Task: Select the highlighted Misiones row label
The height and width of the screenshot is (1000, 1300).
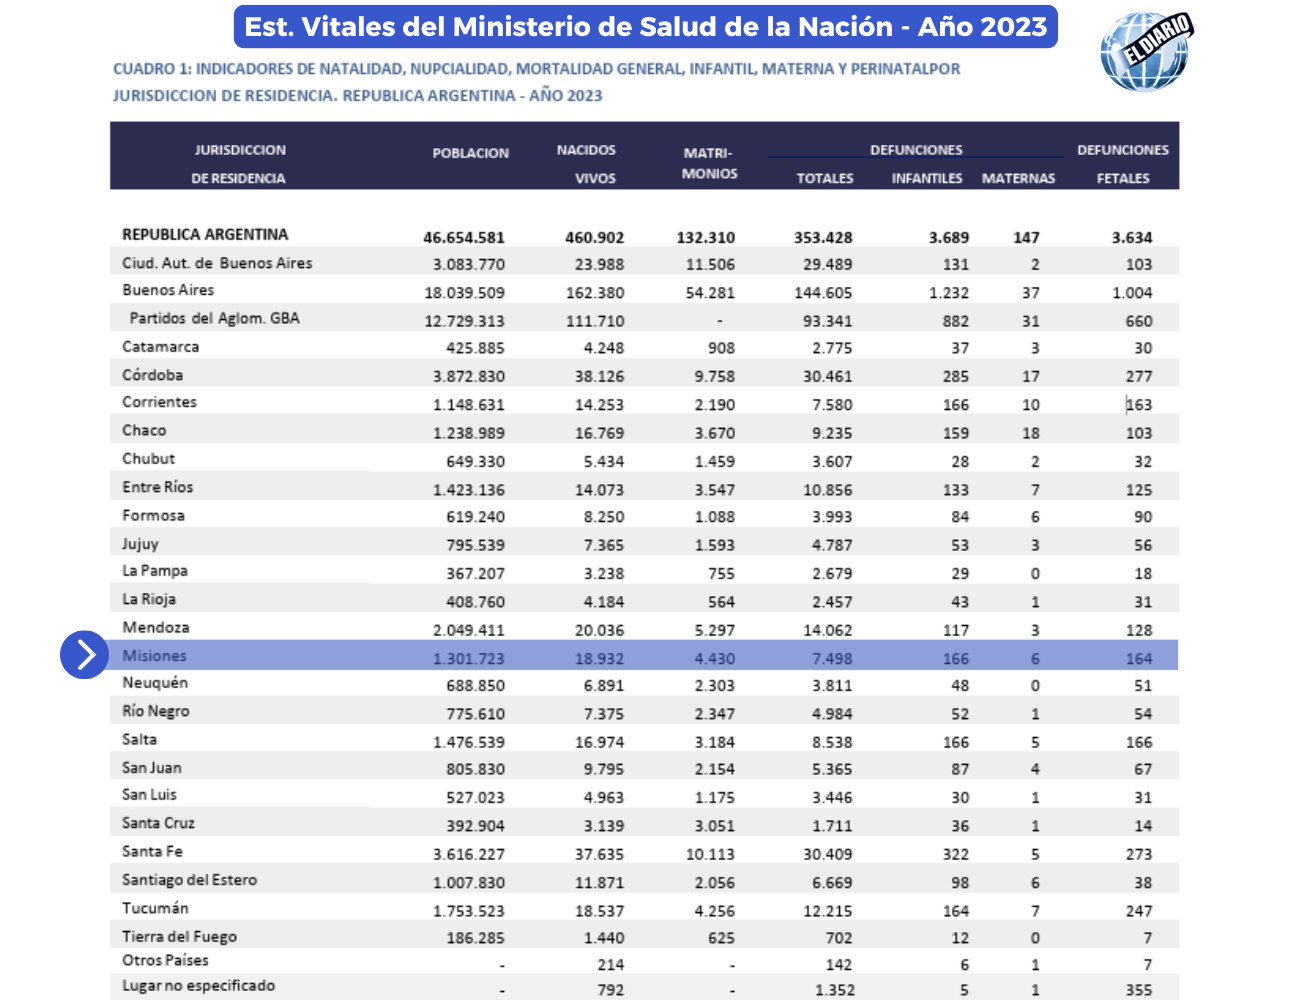Action: click(x=154, y=656)
